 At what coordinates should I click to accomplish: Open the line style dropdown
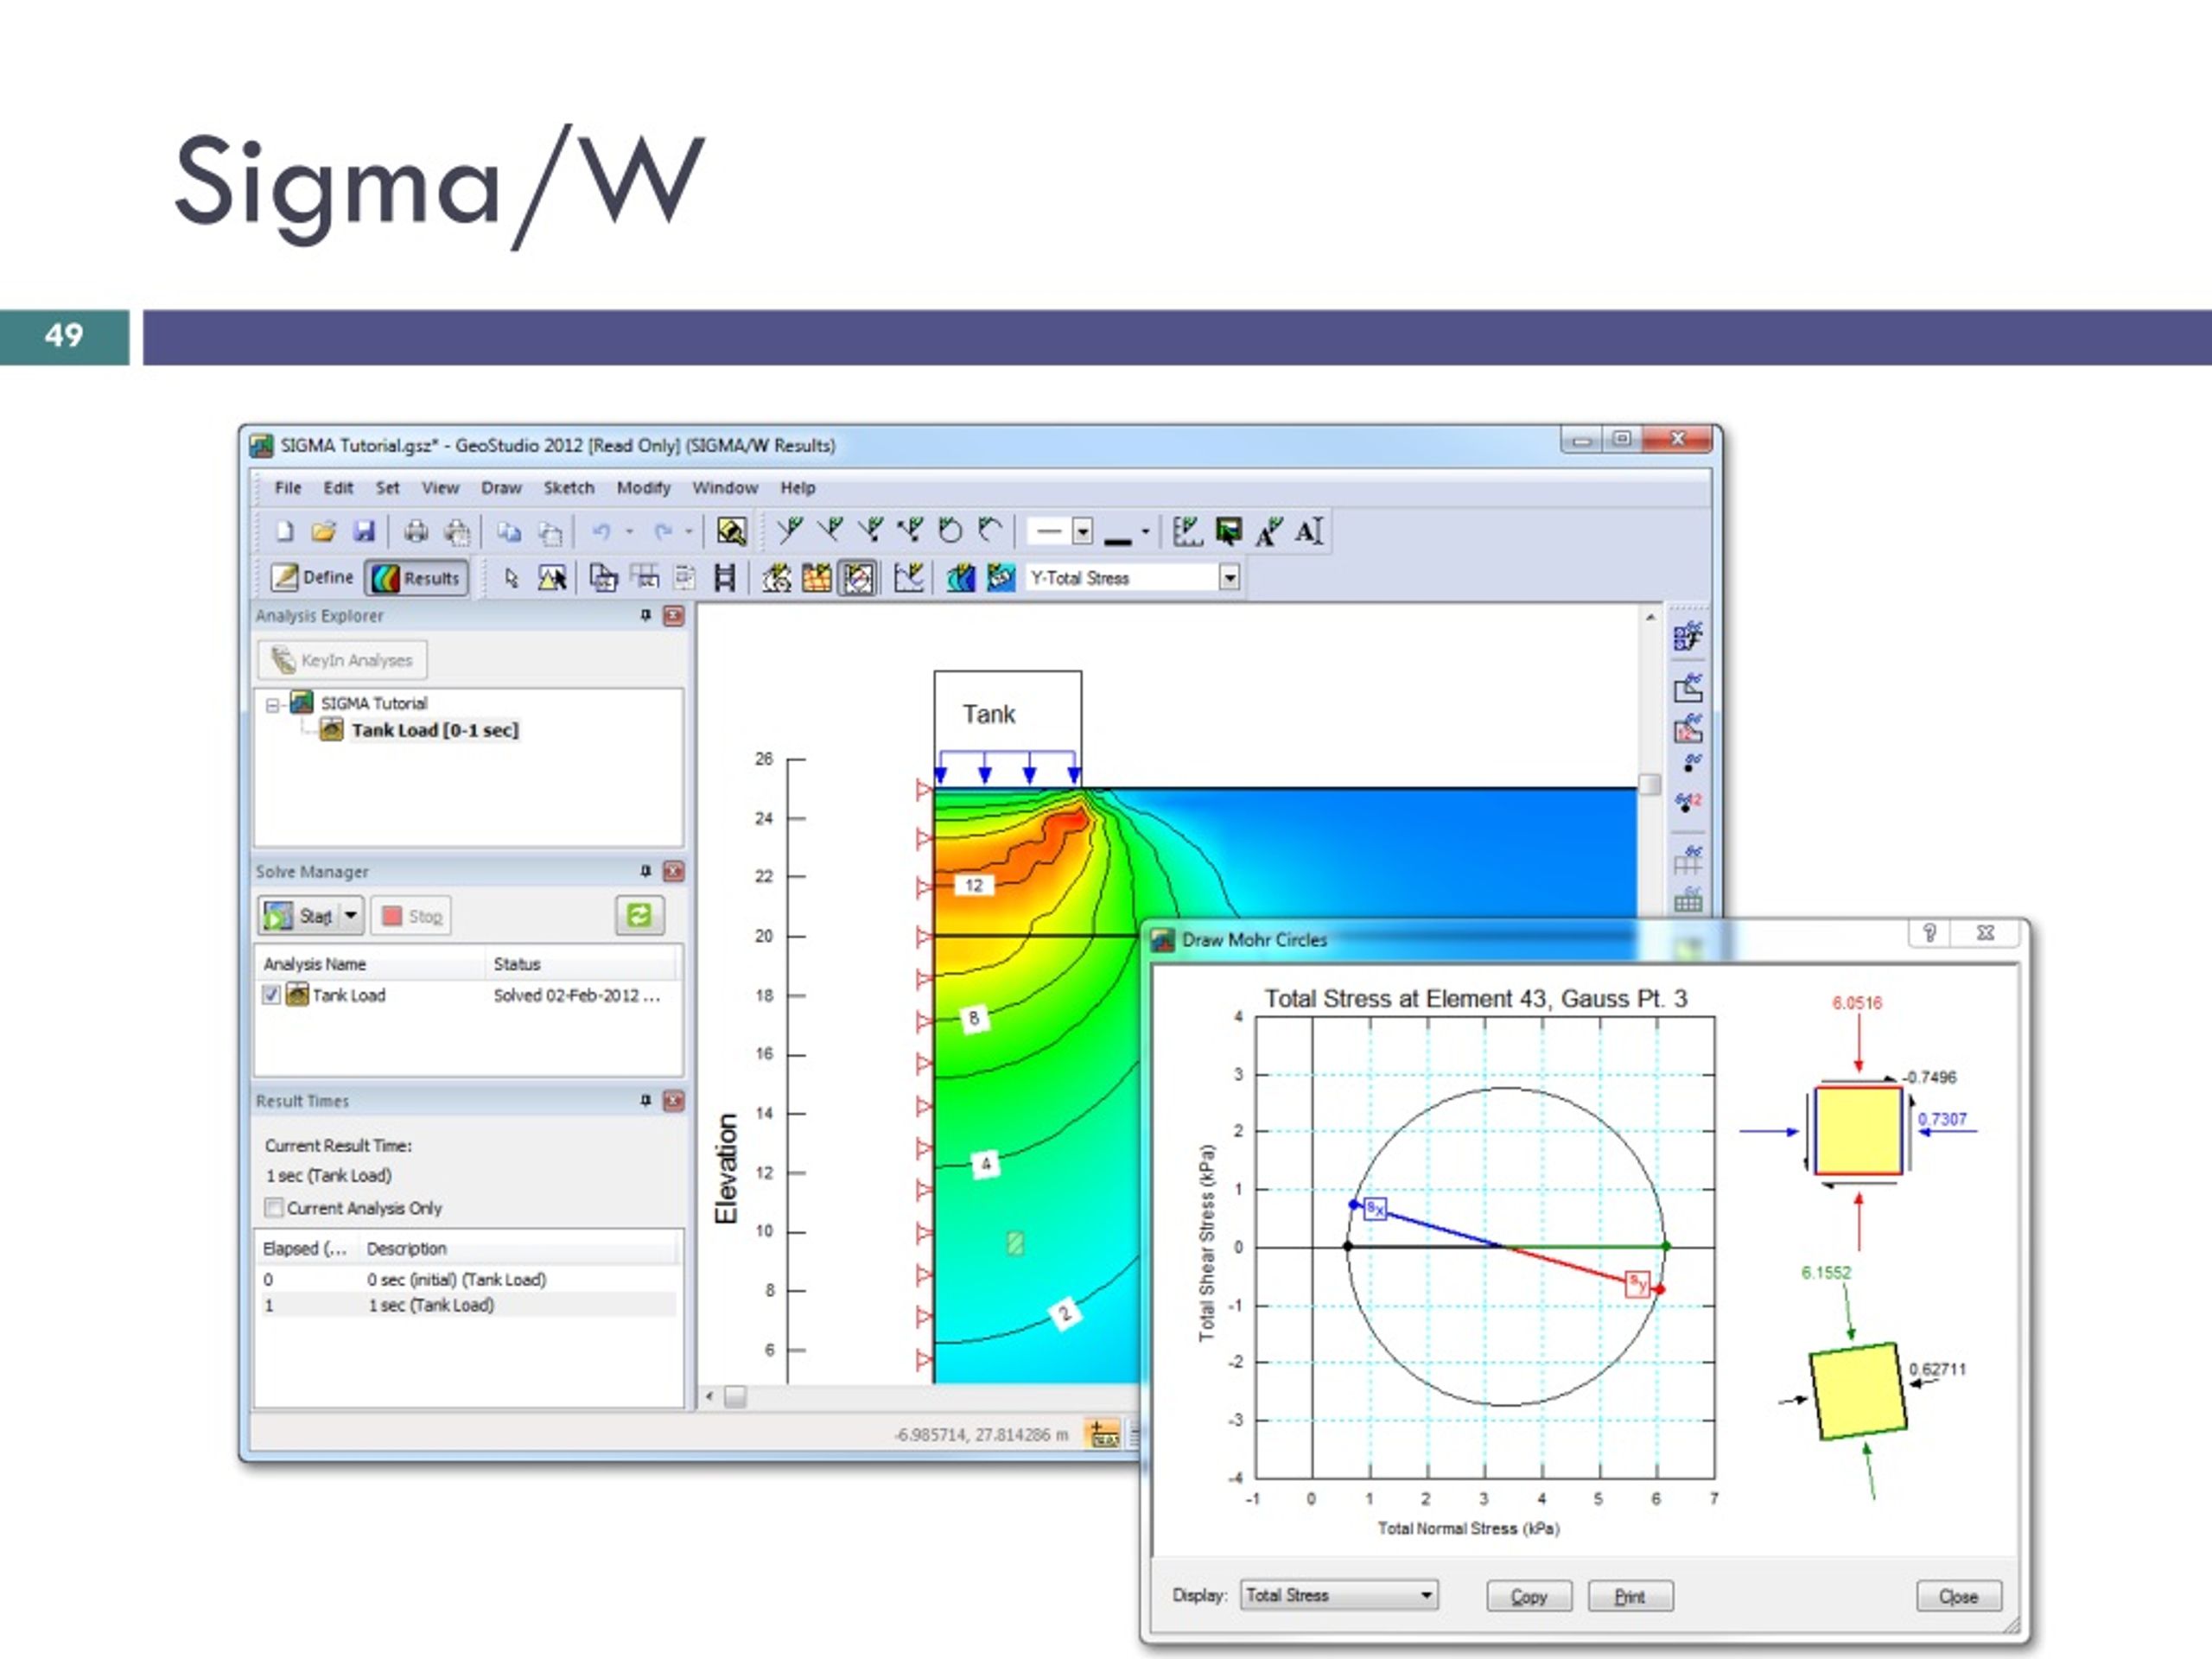click(x=1083, y=531)
